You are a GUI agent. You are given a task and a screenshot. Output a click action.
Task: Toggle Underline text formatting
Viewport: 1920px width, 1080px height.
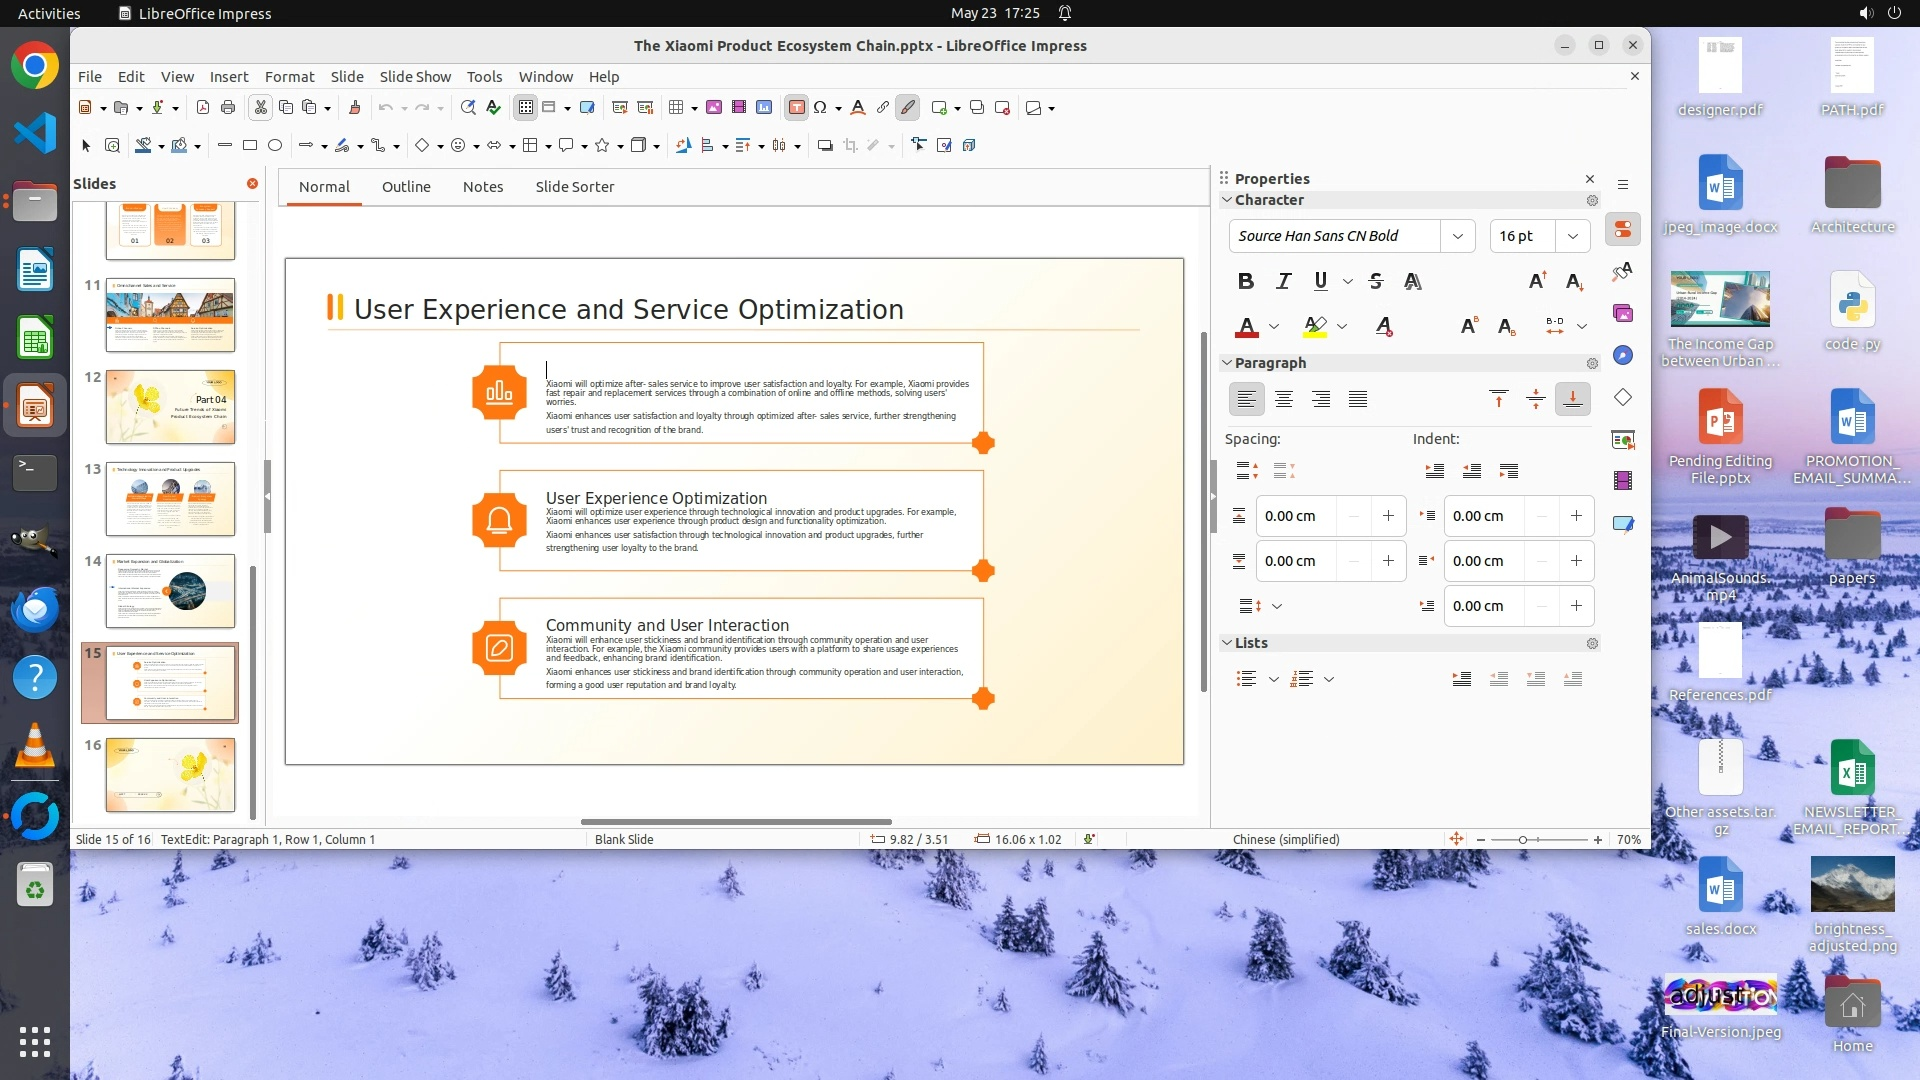1321,281
